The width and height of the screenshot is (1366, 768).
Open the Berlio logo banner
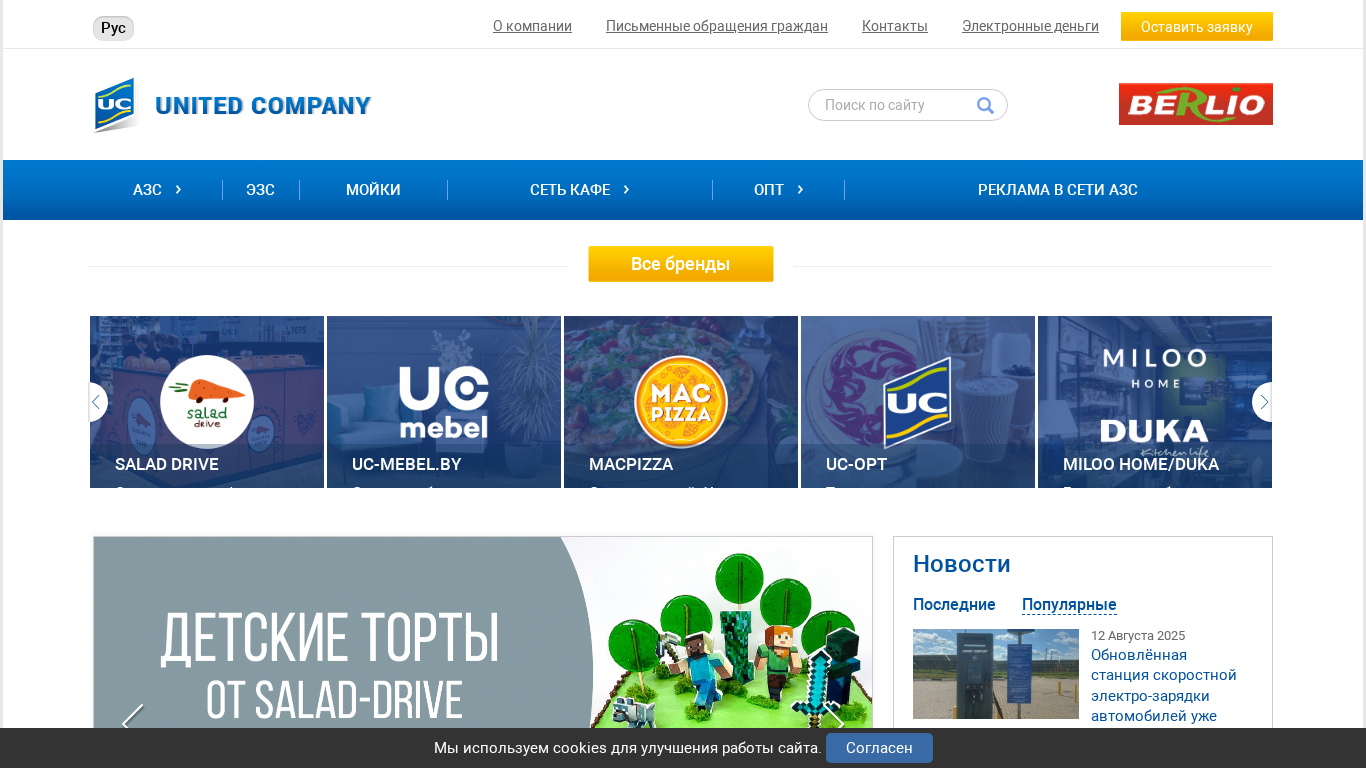point(1195,104)
